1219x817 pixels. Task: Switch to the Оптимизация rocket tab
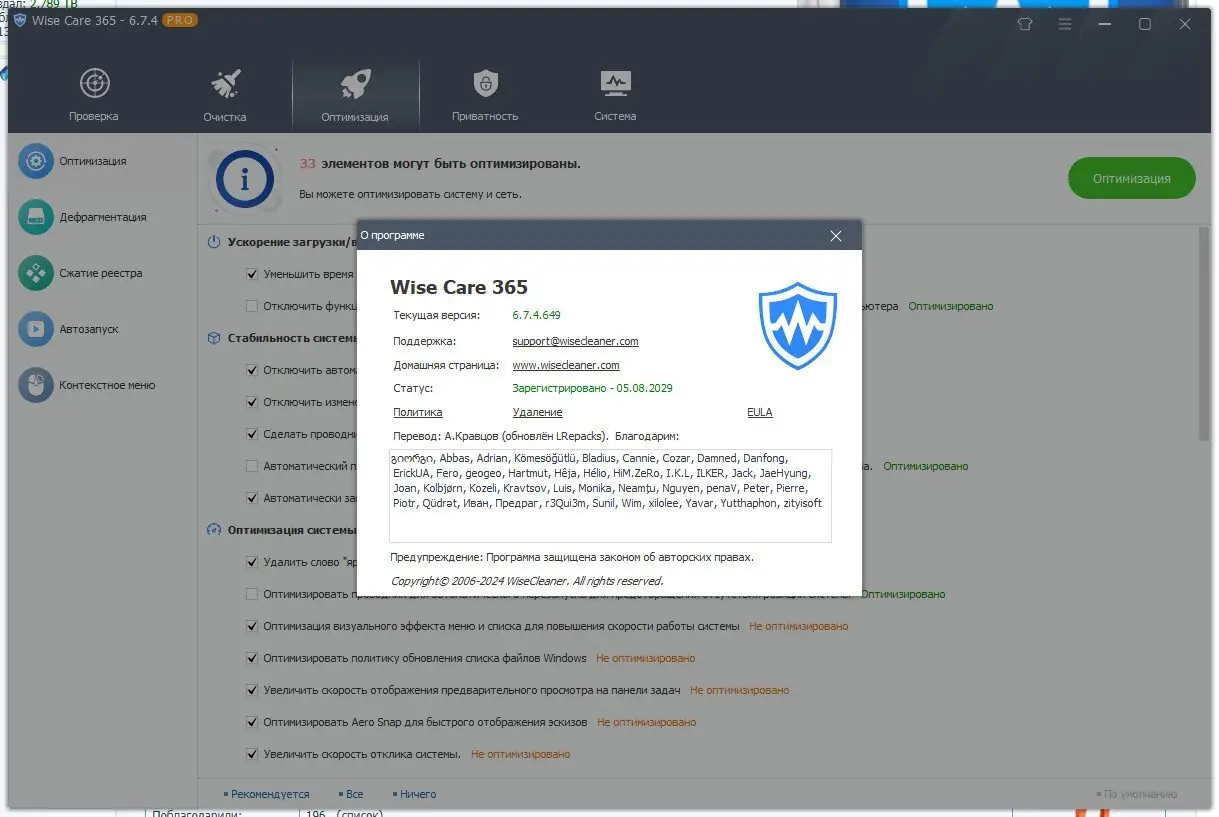coord(355,96)
